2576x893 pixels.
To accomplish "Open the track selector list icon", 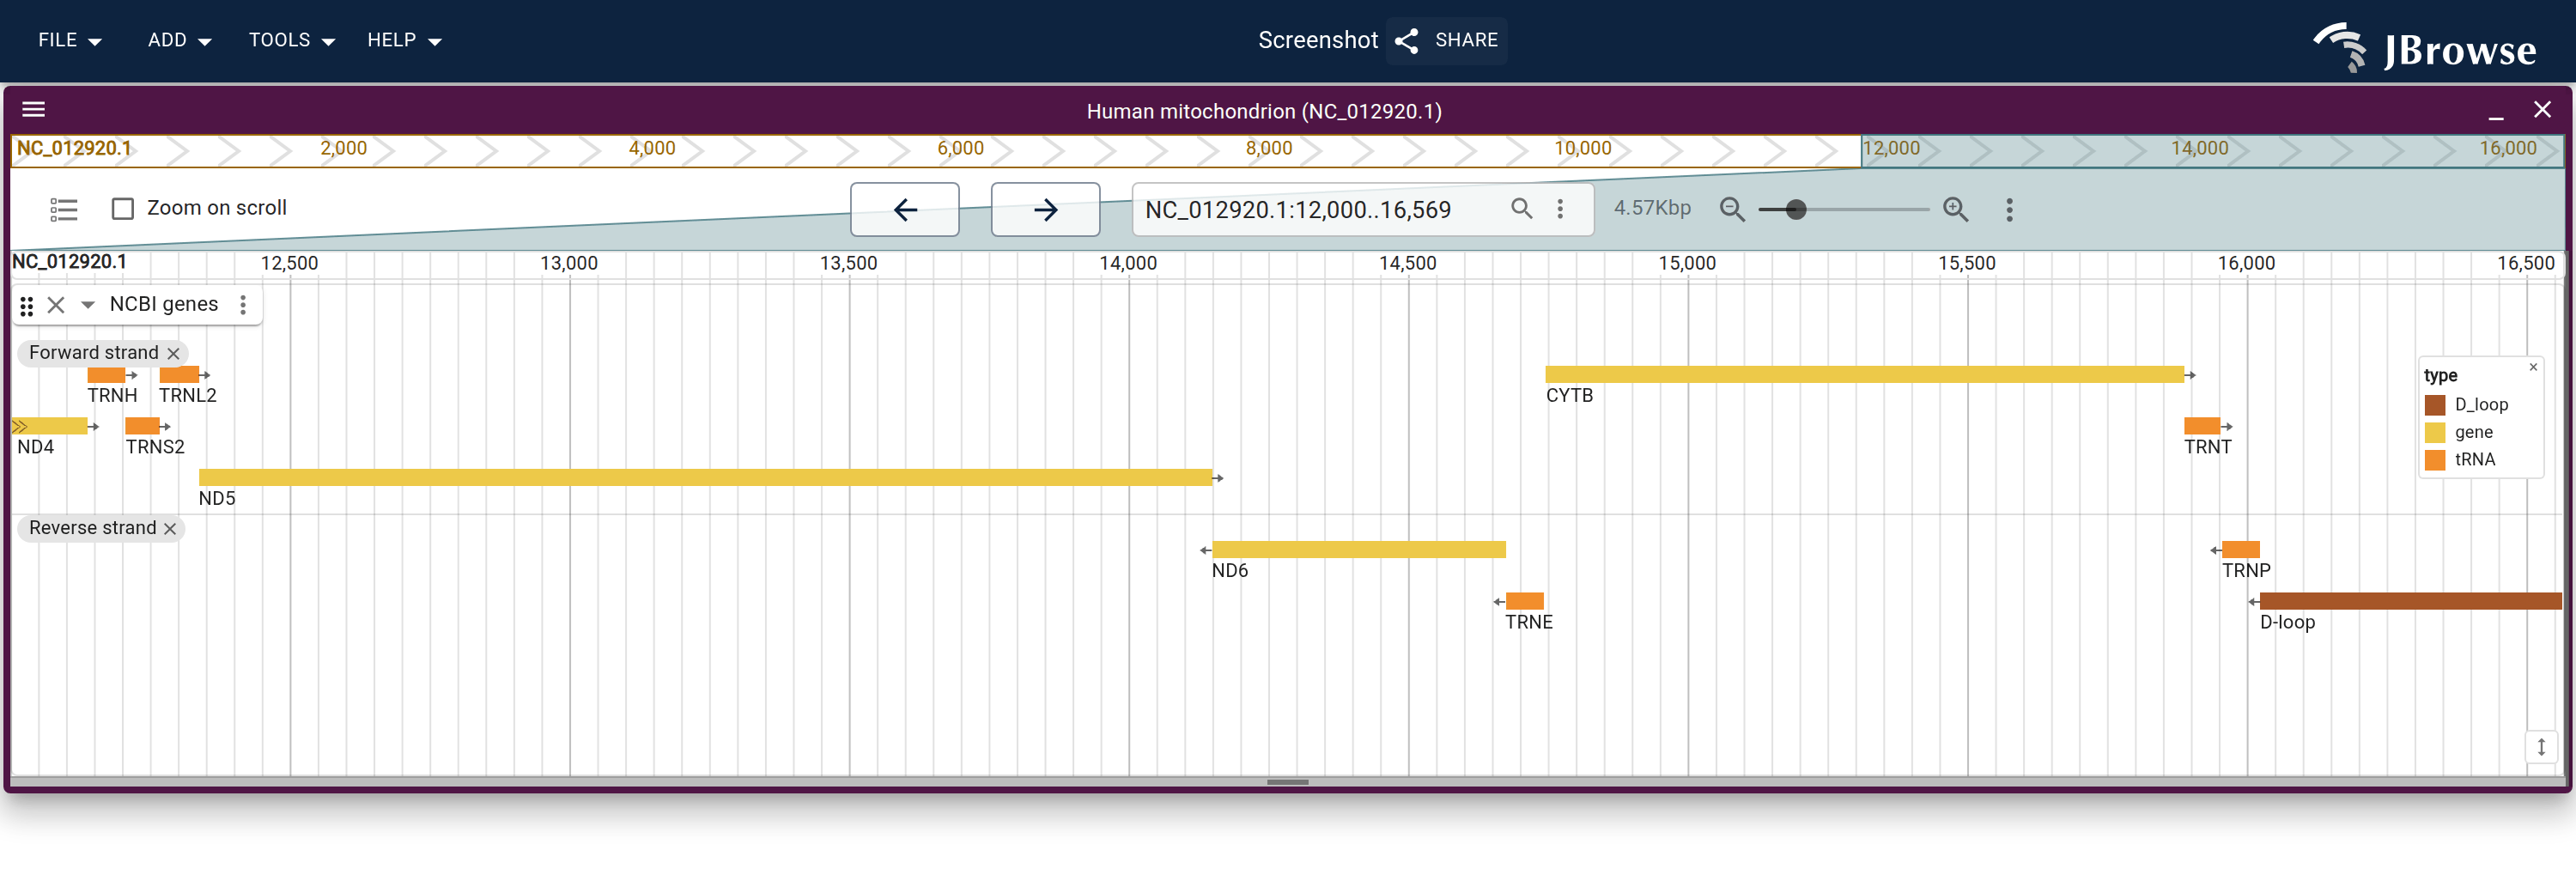I will pyautogui.click(x=64, y=209).
